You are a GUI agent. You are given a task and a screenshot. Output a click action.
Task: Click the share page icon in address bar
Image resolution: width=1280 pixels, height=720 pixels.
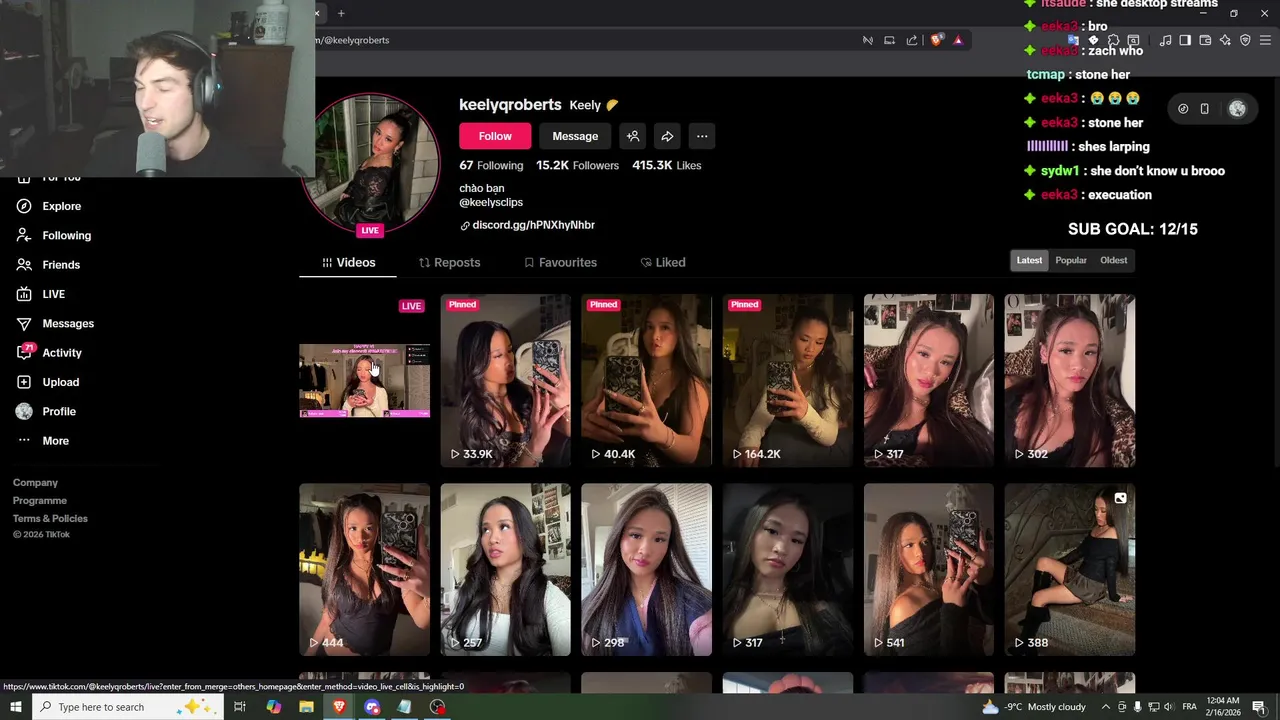[912, 40]
